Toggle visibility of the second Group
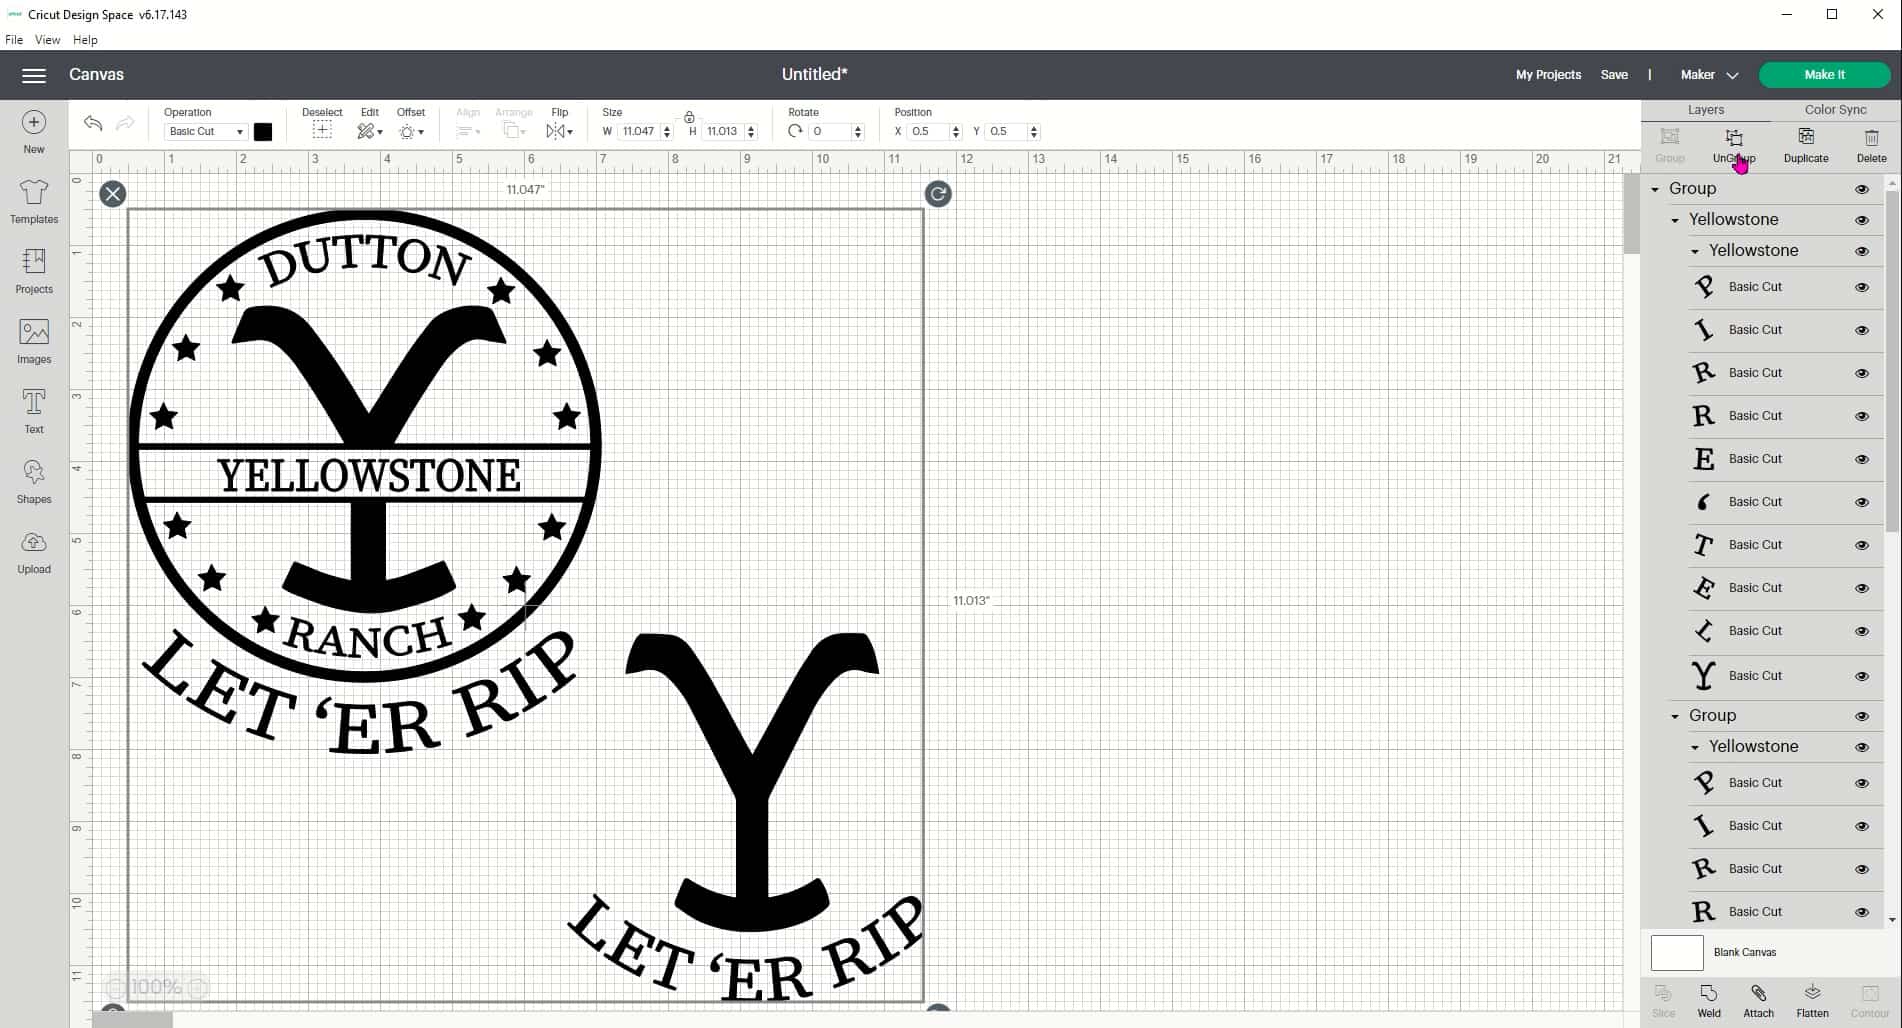 [1862, 716]
